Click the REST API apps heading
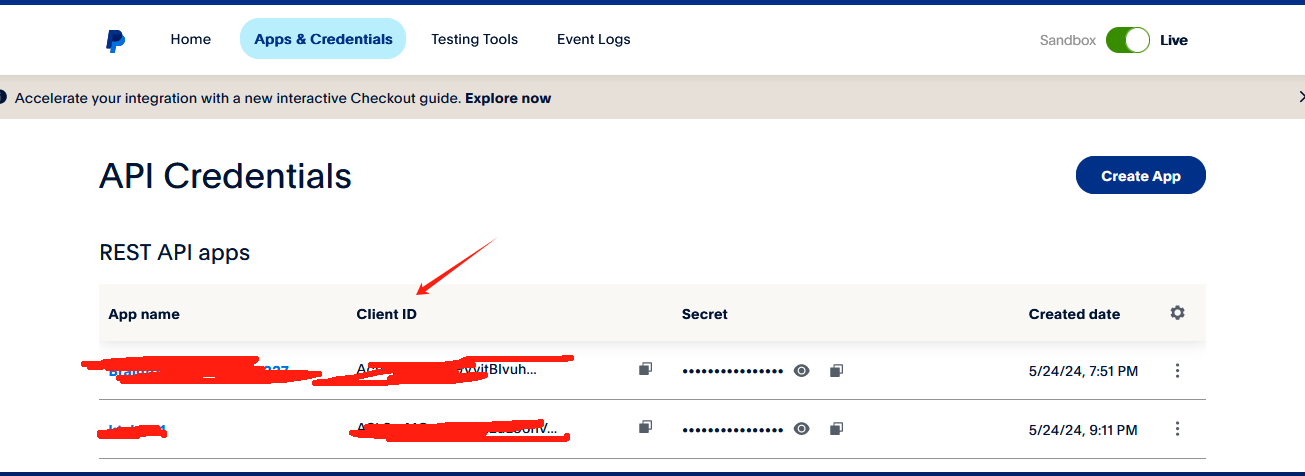 (x=175, y=252)
